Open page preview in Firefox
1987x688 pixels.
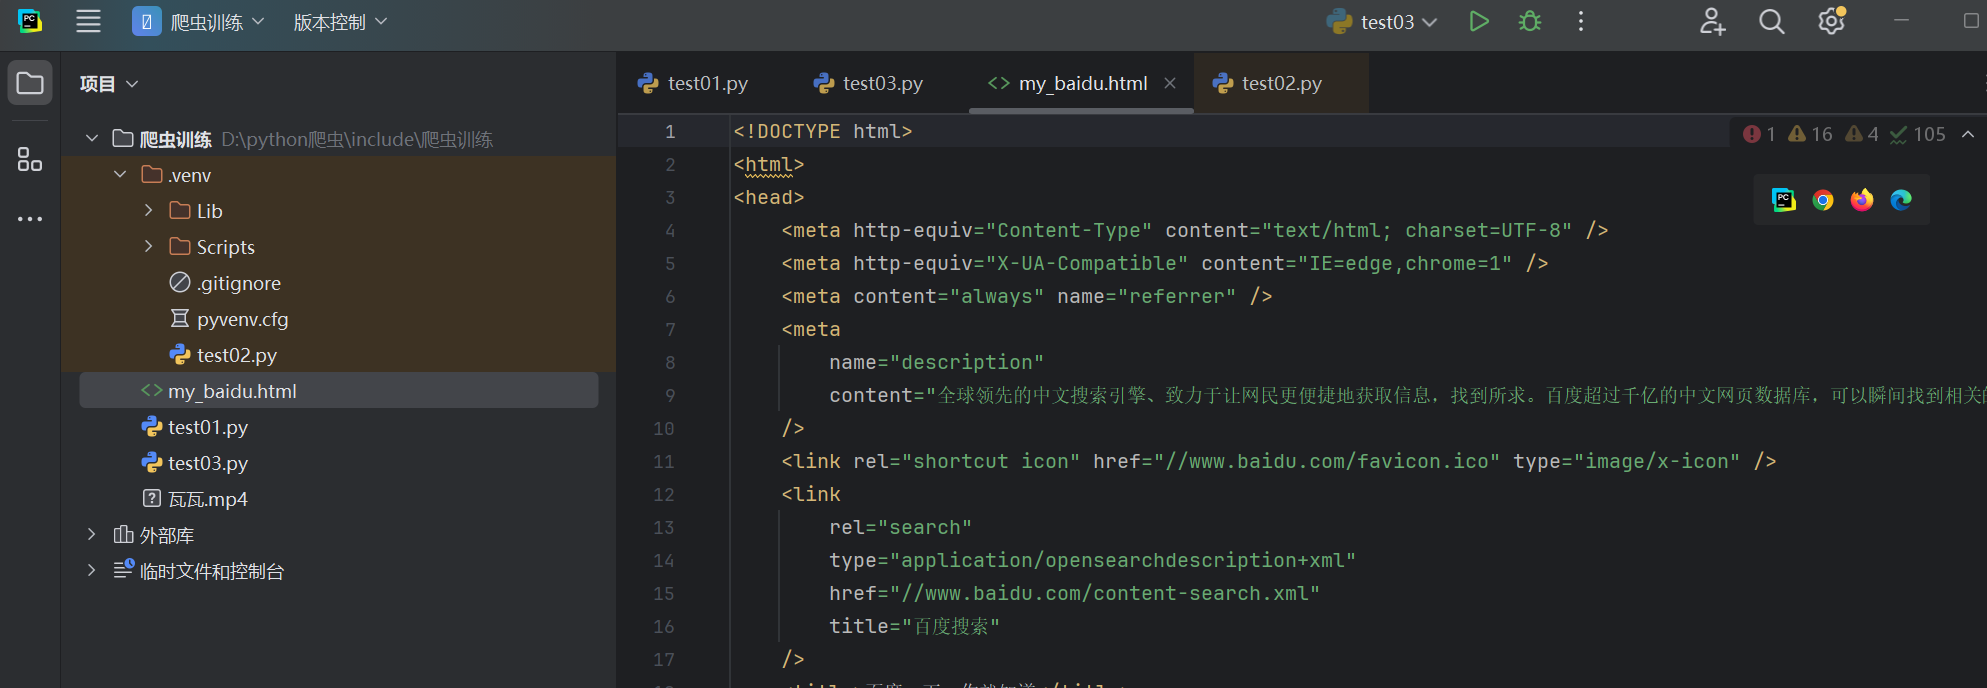(x=1862, y=200)
